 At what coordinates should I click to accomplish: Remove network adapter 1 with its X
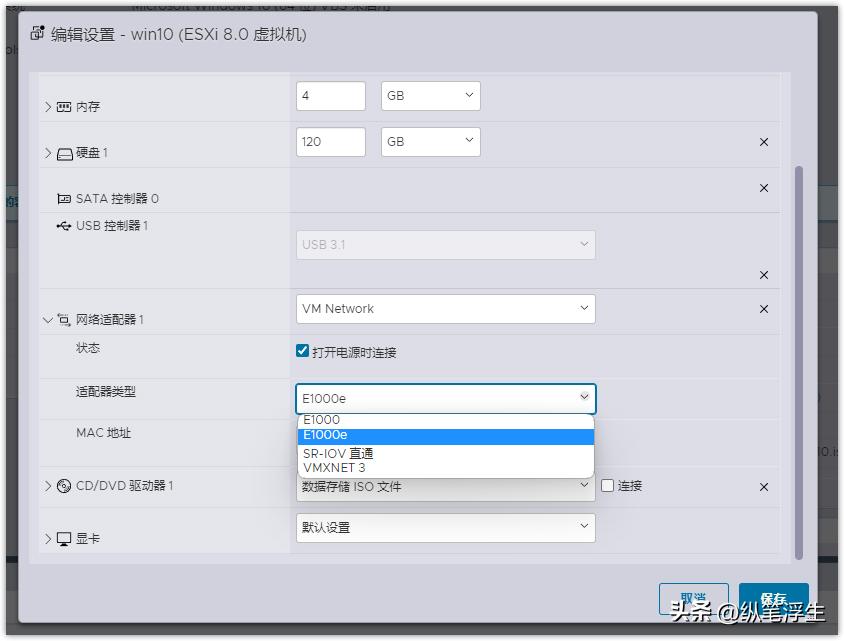(763, 309)
